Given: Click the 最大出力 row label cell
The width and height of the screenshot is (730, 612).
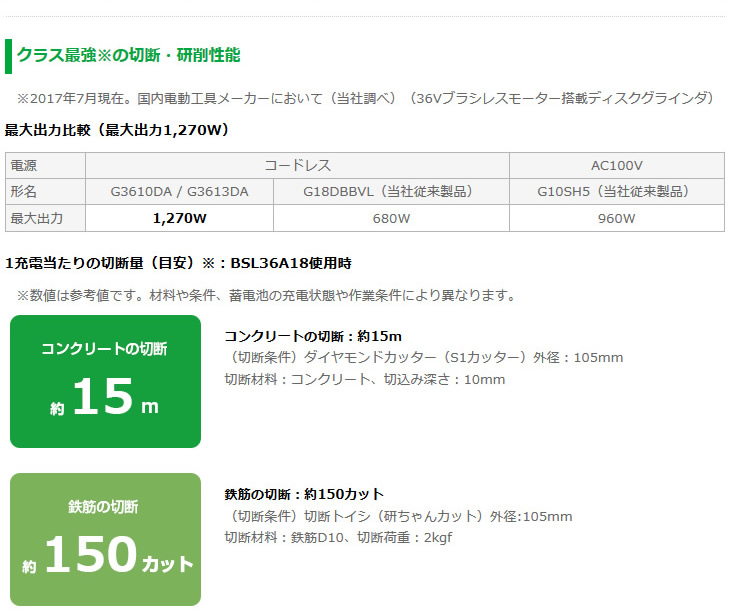Looking at the screenshot, I should tap(45, 218).
